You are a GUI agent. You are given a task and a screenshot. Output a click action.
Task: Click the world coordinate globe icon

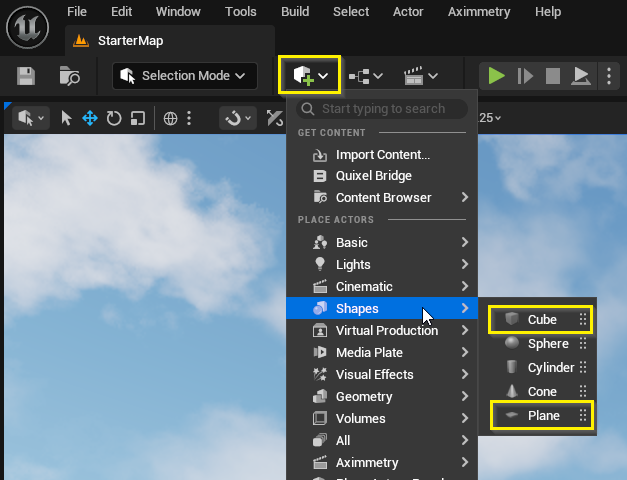pos(171,118)
